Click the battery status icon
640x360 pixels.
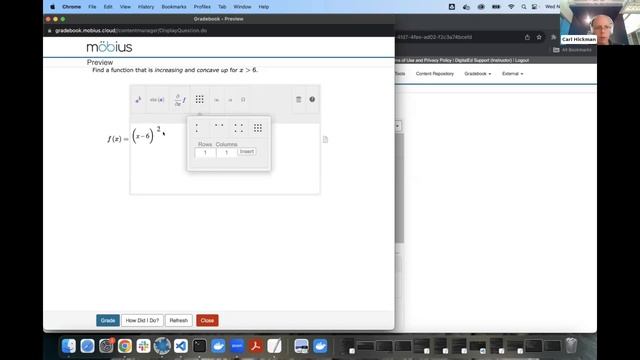coord(496,7)
